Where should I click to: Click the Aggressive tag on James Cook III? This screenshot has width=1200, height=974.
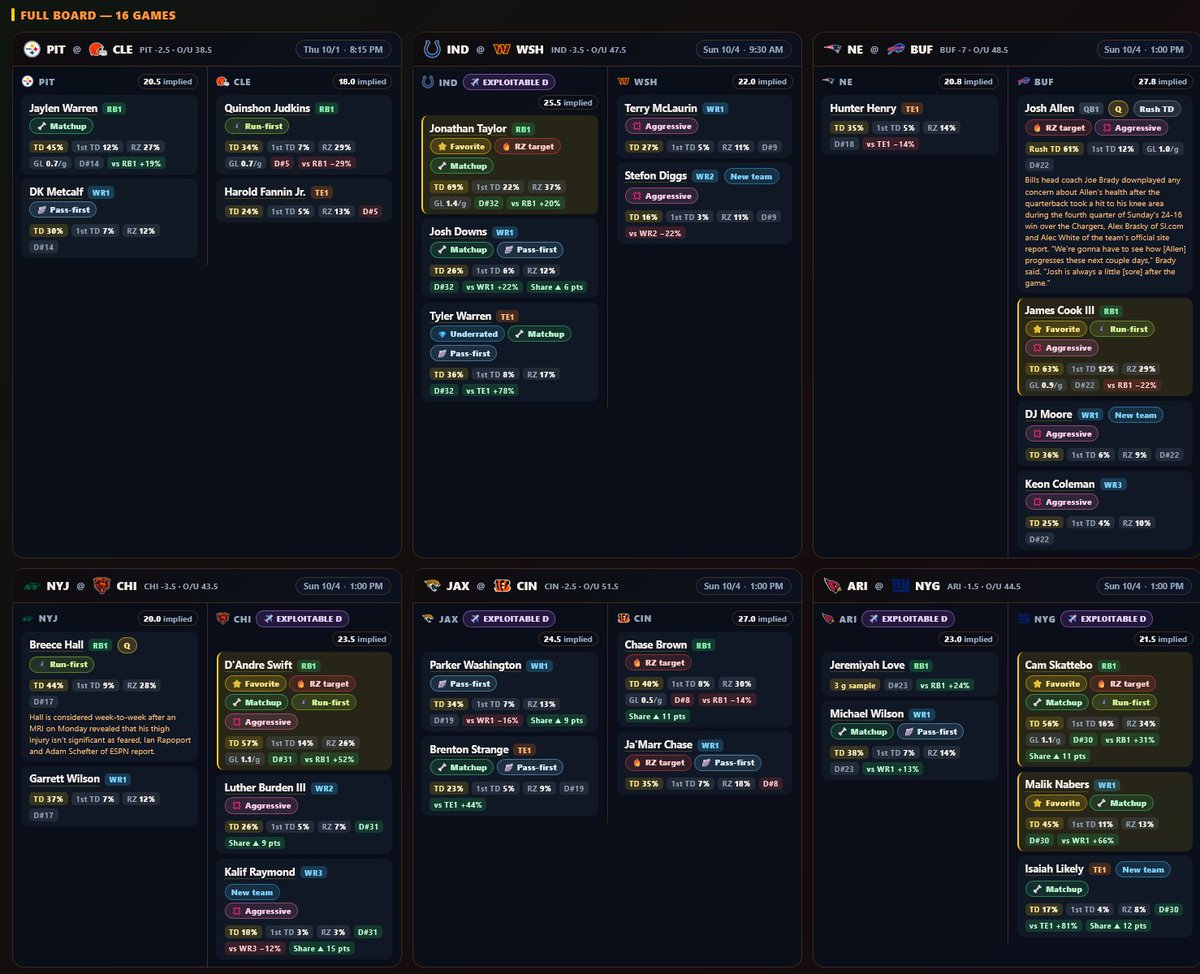[1062, 348]
